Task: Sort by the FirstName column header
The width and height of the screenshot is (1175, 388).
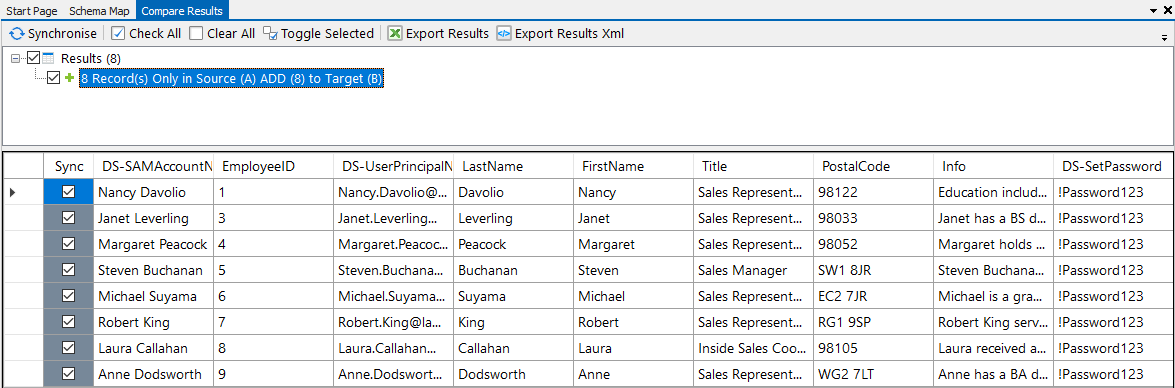Action: pyautogui.click(x=633, y=166)
